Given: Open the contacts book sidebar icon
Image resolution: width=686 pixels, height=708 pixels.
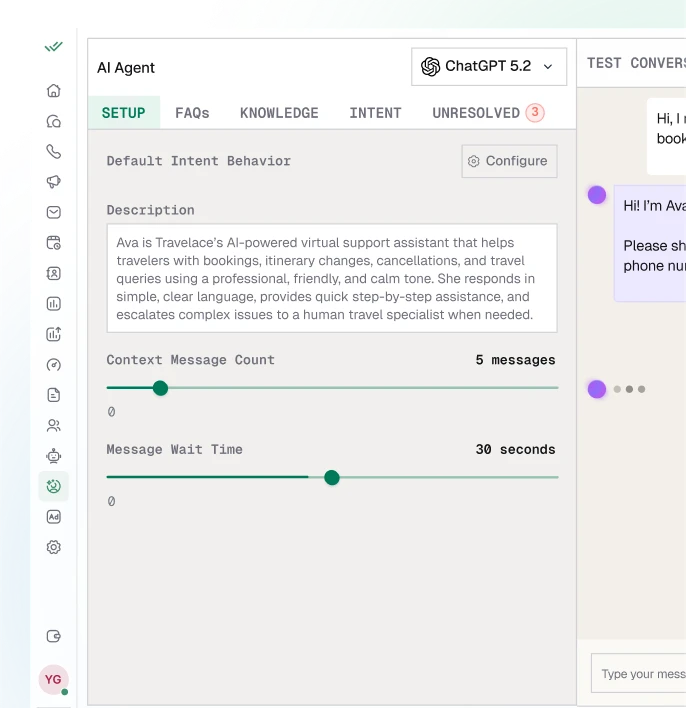Looking at the screenshot, I should click(54, 273).
